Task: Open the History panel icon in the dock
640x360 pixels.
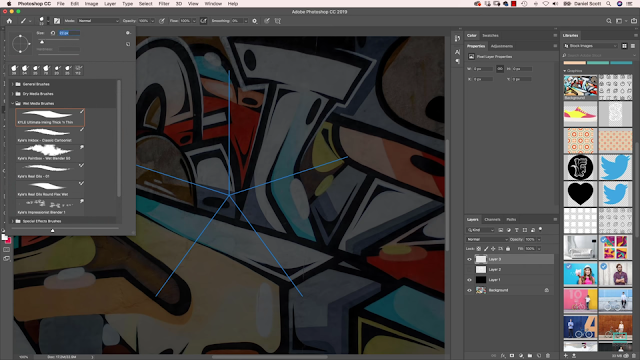Action: [458, 38]
